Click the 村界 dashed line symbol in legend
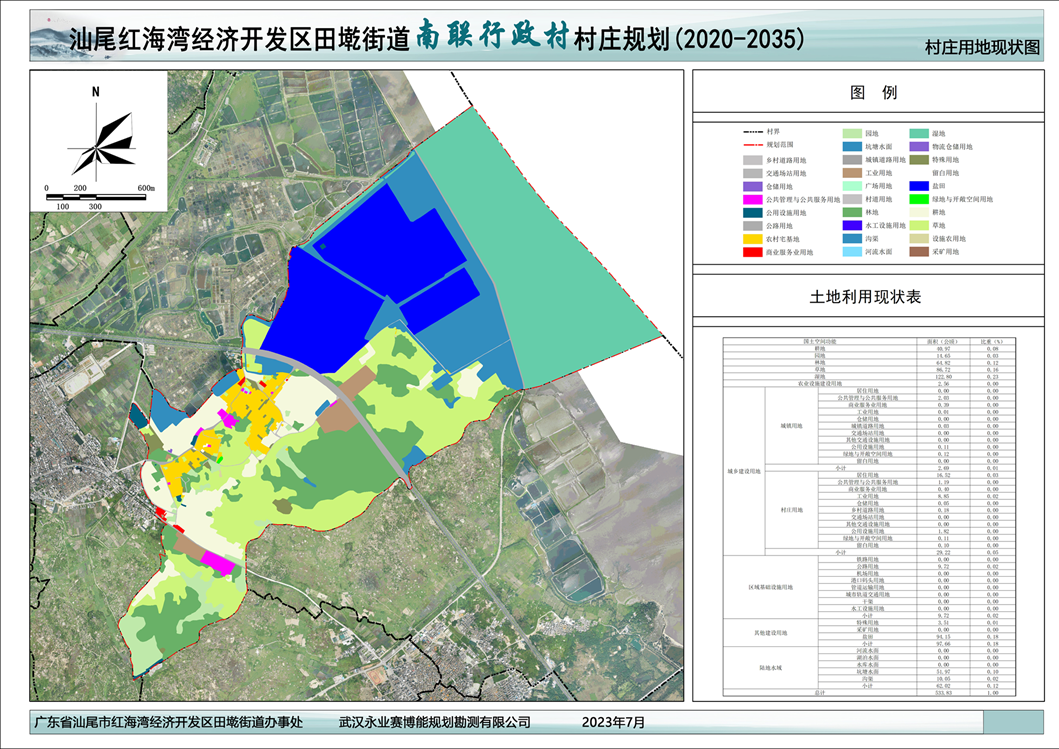The width and height of the screenshot is (1059, 749). tap(752, 132)
